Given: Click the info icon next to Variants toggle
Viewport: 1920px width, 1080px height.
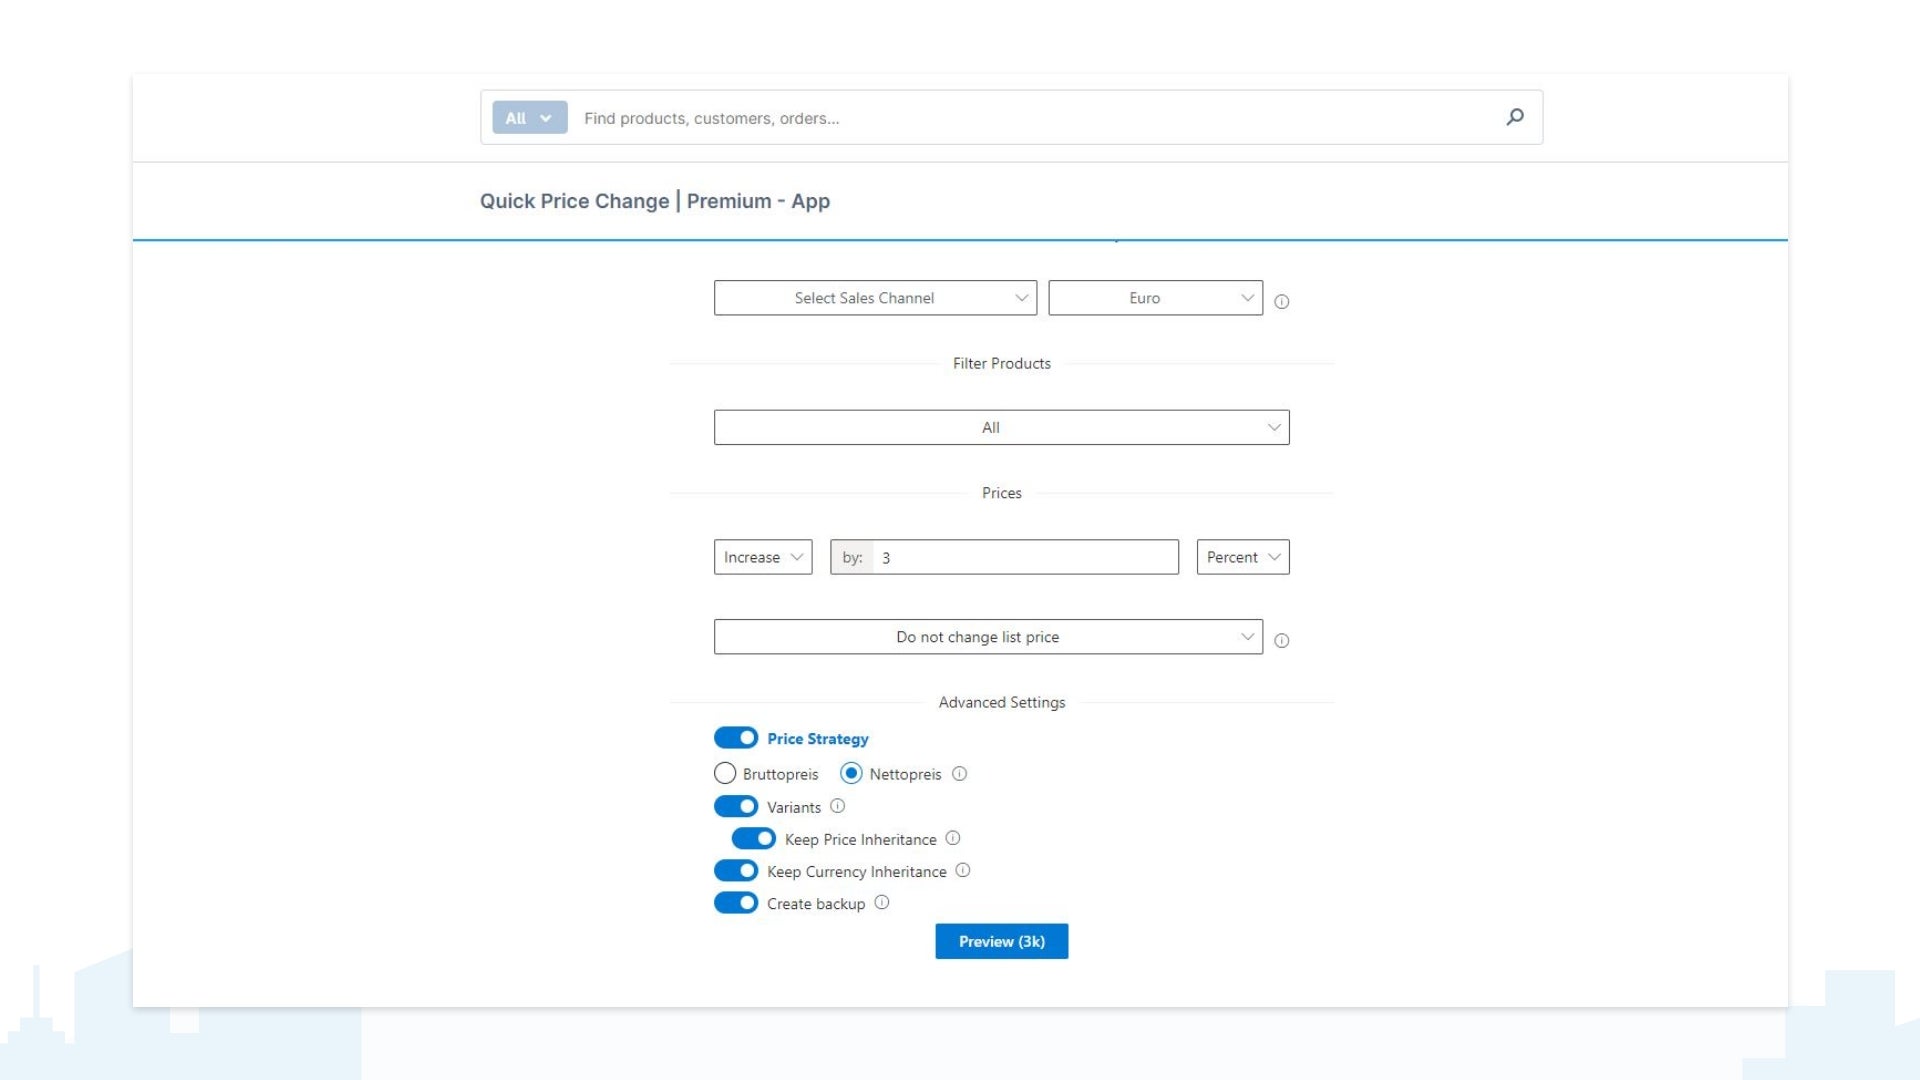Looking at the screenshot, I should 839,806.
